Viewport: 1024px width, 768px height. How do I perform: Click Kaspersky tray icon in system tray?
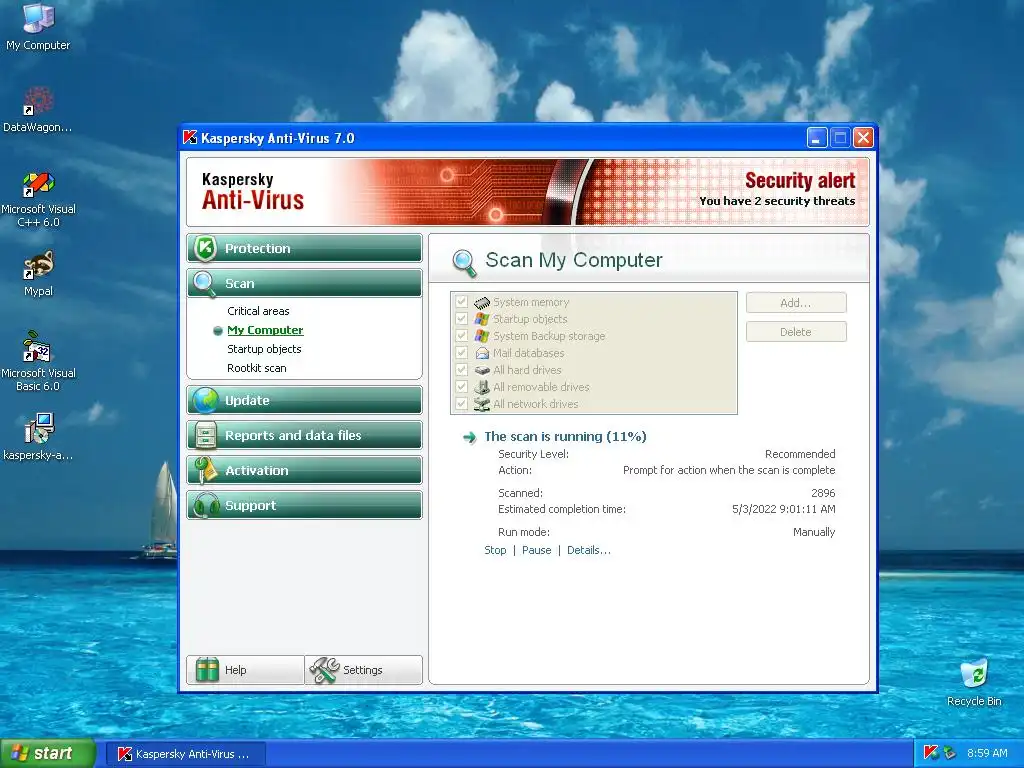point(931,752)
